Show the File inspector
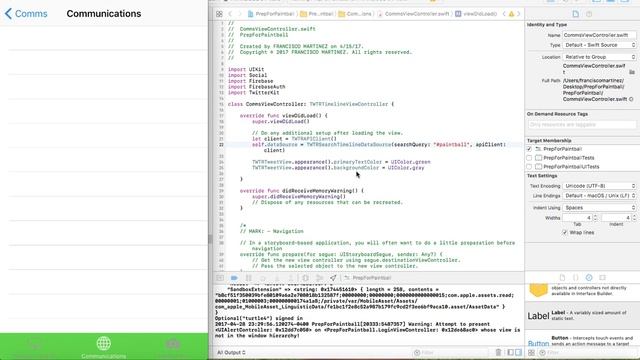 pos(576,14)
